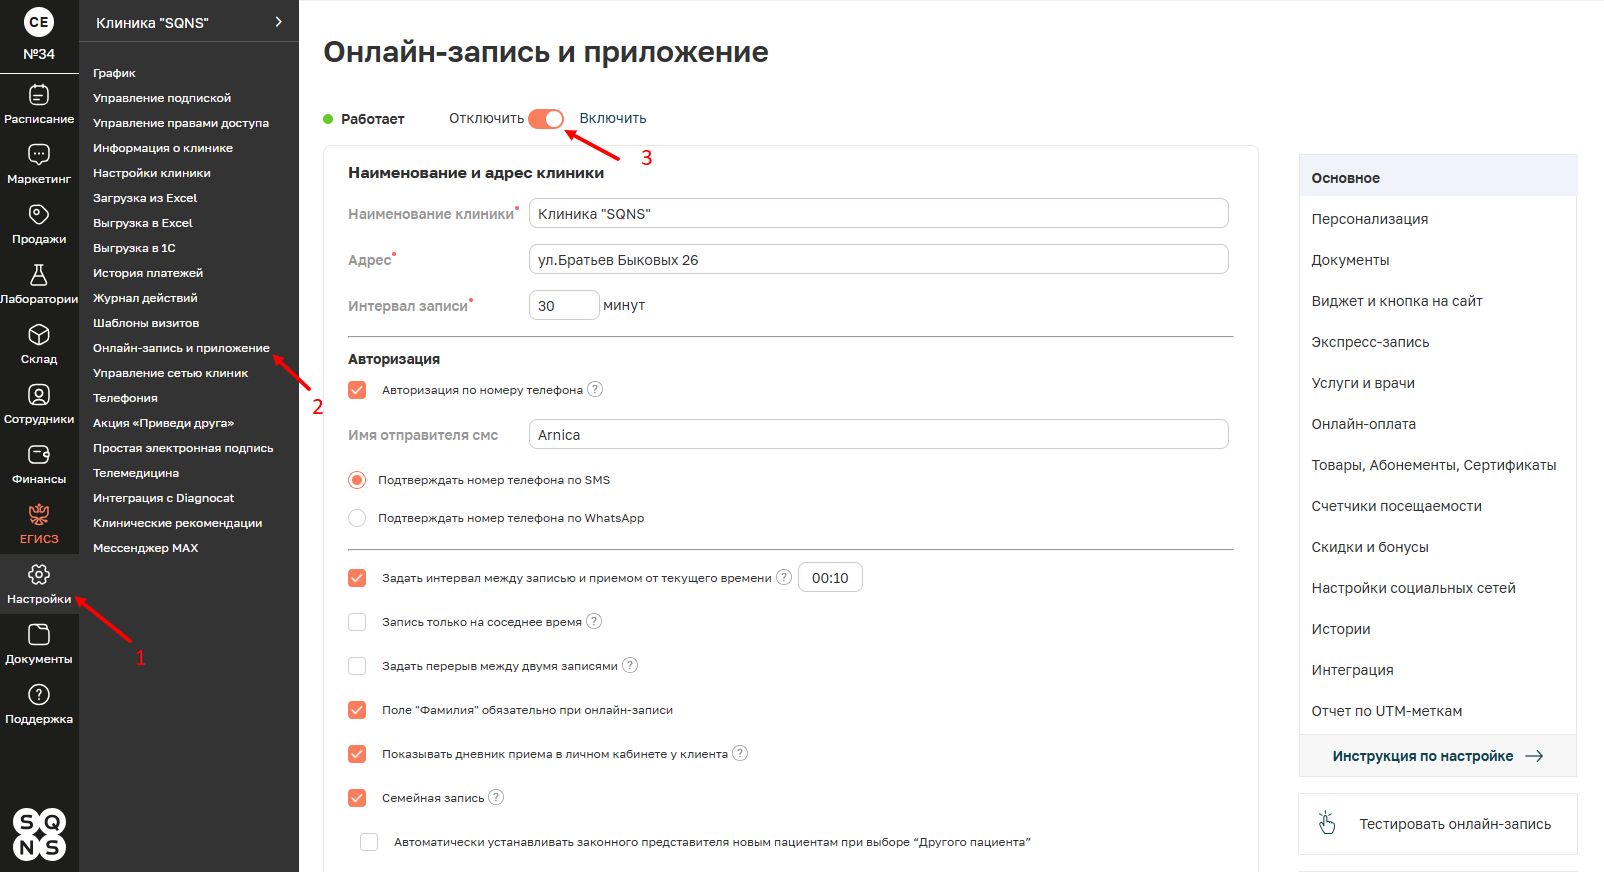
Task: Click the Продажи tag icon
Action: [x=39, y=215]
